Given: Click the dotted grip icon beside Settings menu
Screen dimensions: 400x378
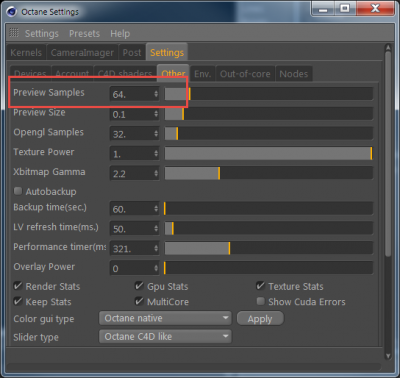Looking at the screenshot, I should click(x=14, y=33).
